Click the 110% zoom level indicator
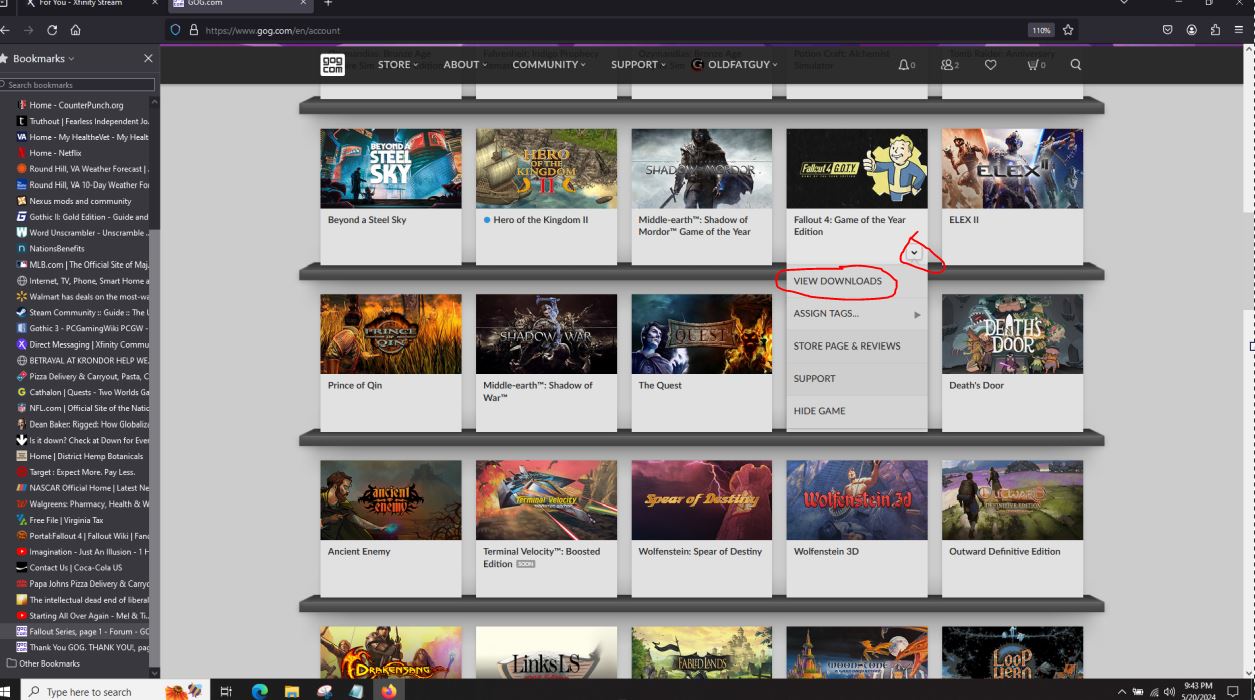Screen dimensions: 1255x700 click(x=1041, y=30)
